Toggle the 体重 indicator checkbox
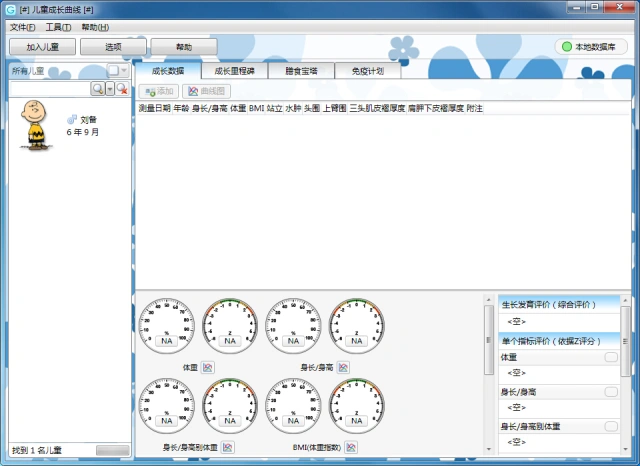Screen dimensions: 640x466 pyautogui.click(x=610, y=357)
